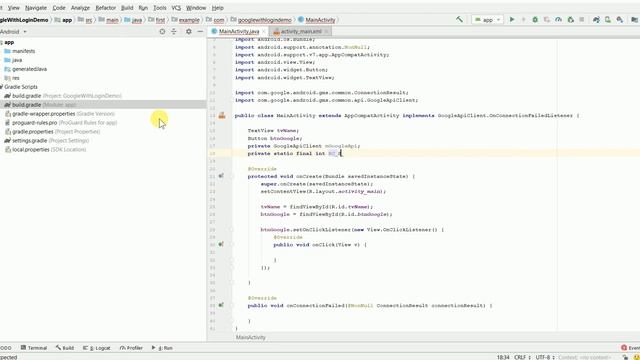The image size is (640, 360).
Task: Select the java folder in tree
Action: coord(13,60)
